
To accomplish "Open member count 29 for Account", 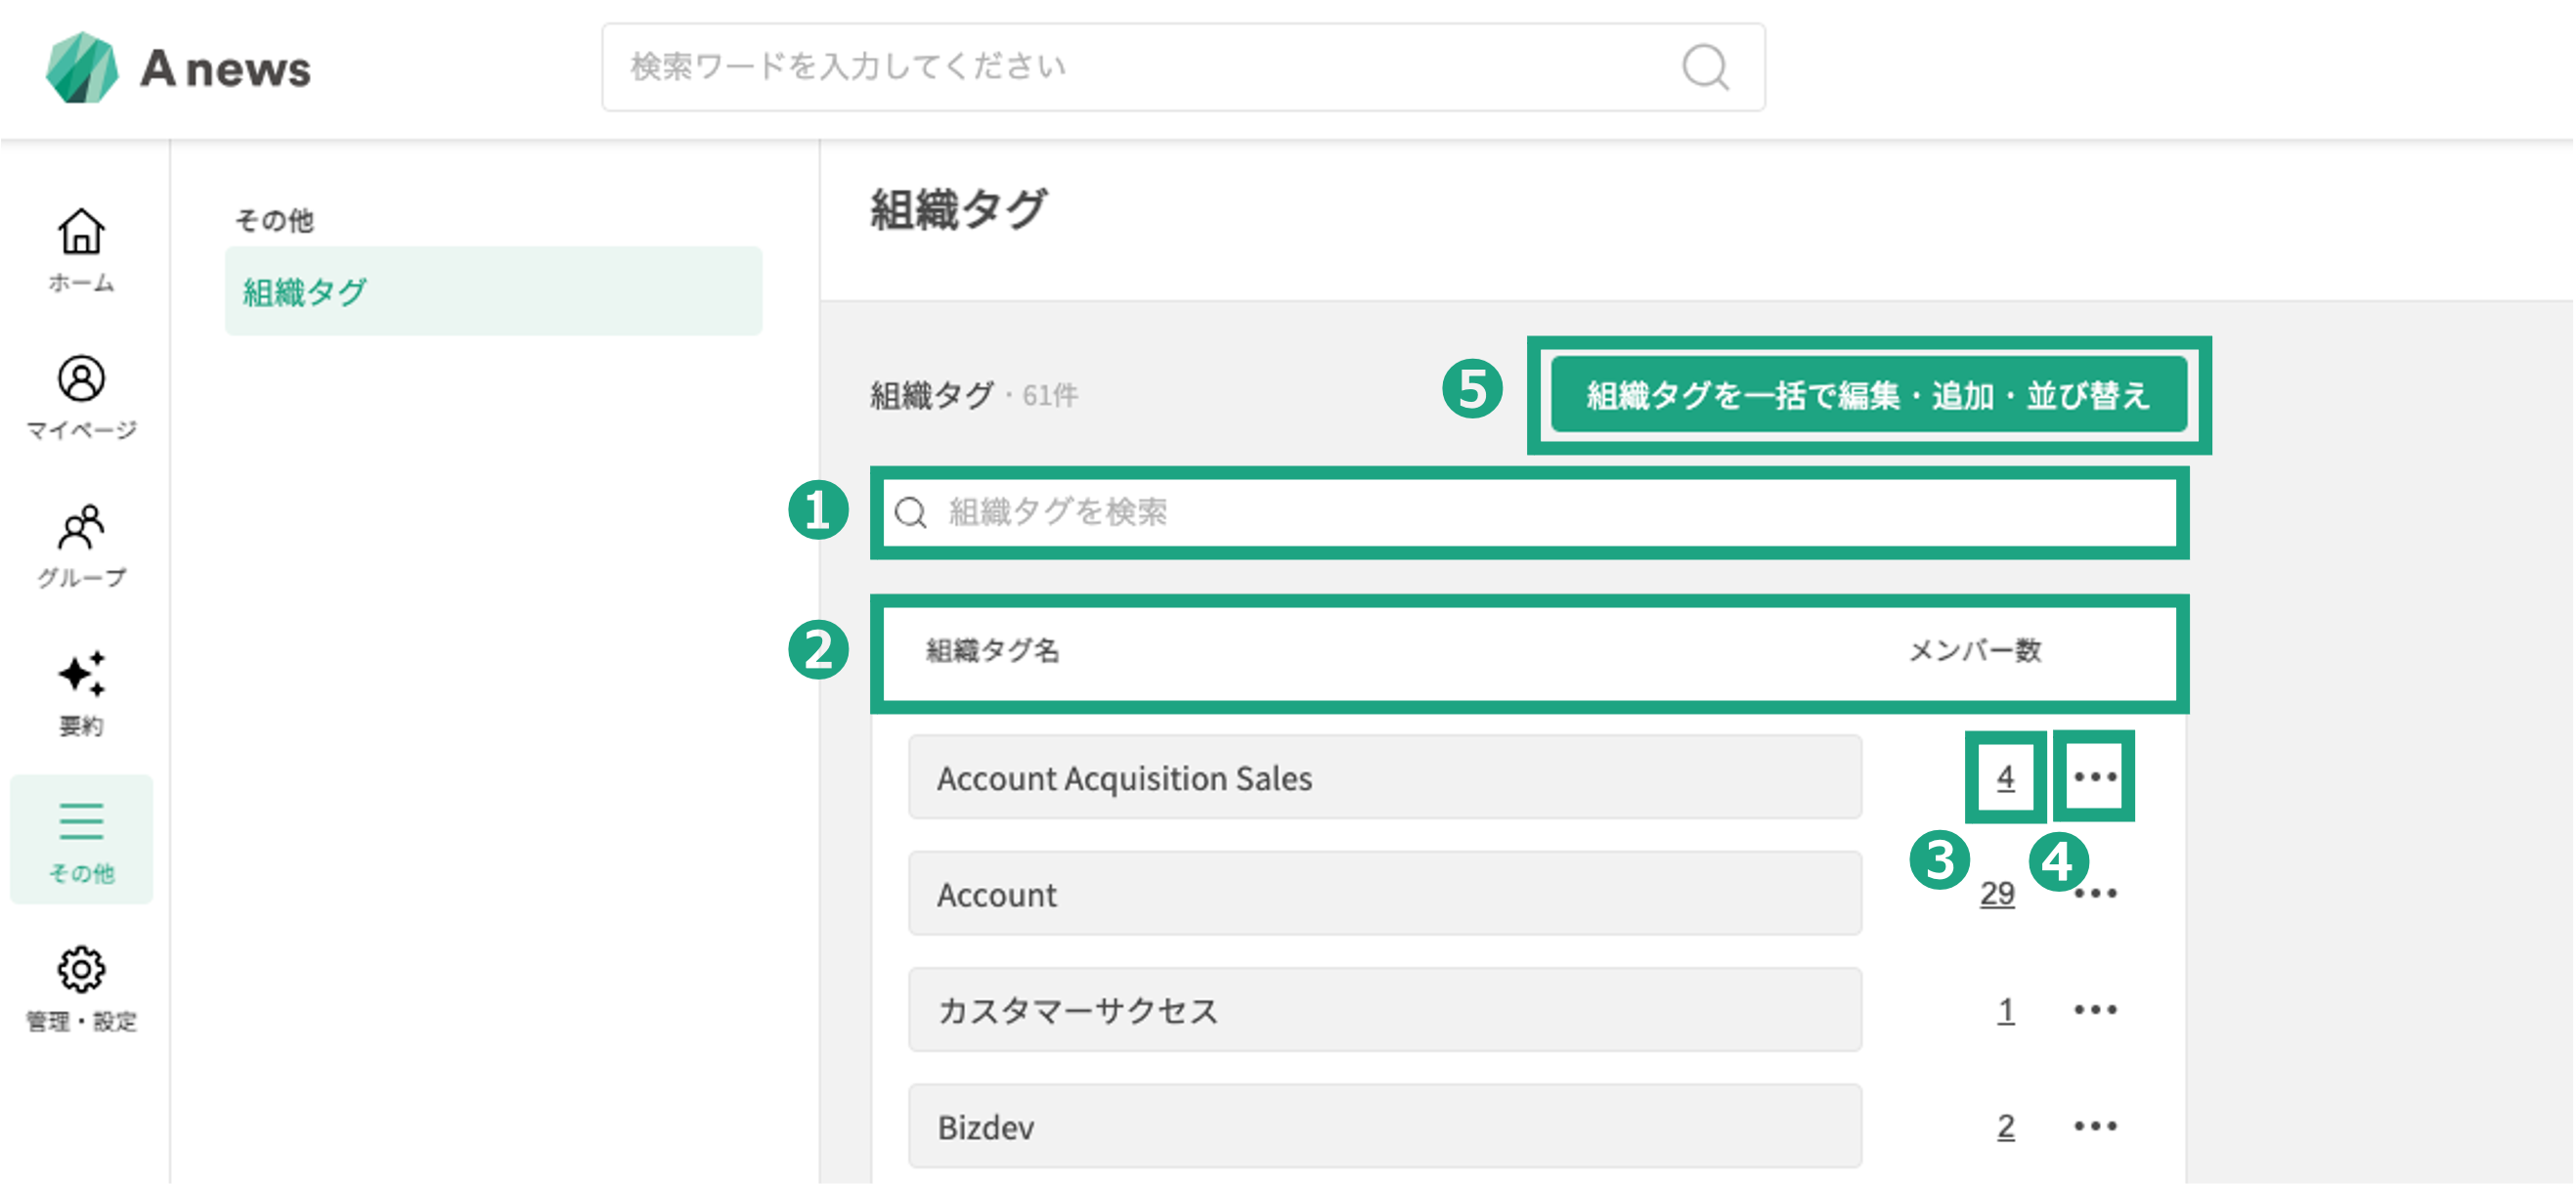I will (1997, 893).
